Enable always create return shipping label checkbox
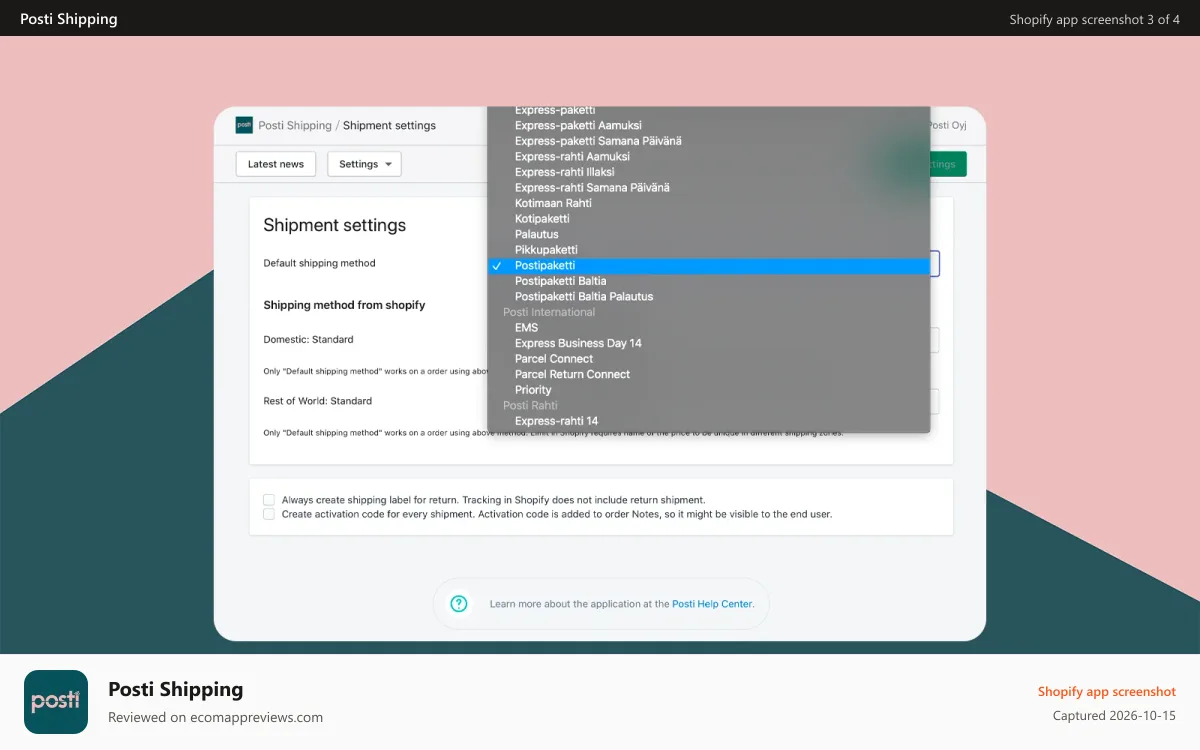The height and width of the screenshot is (750, 1200). [269, 499]
